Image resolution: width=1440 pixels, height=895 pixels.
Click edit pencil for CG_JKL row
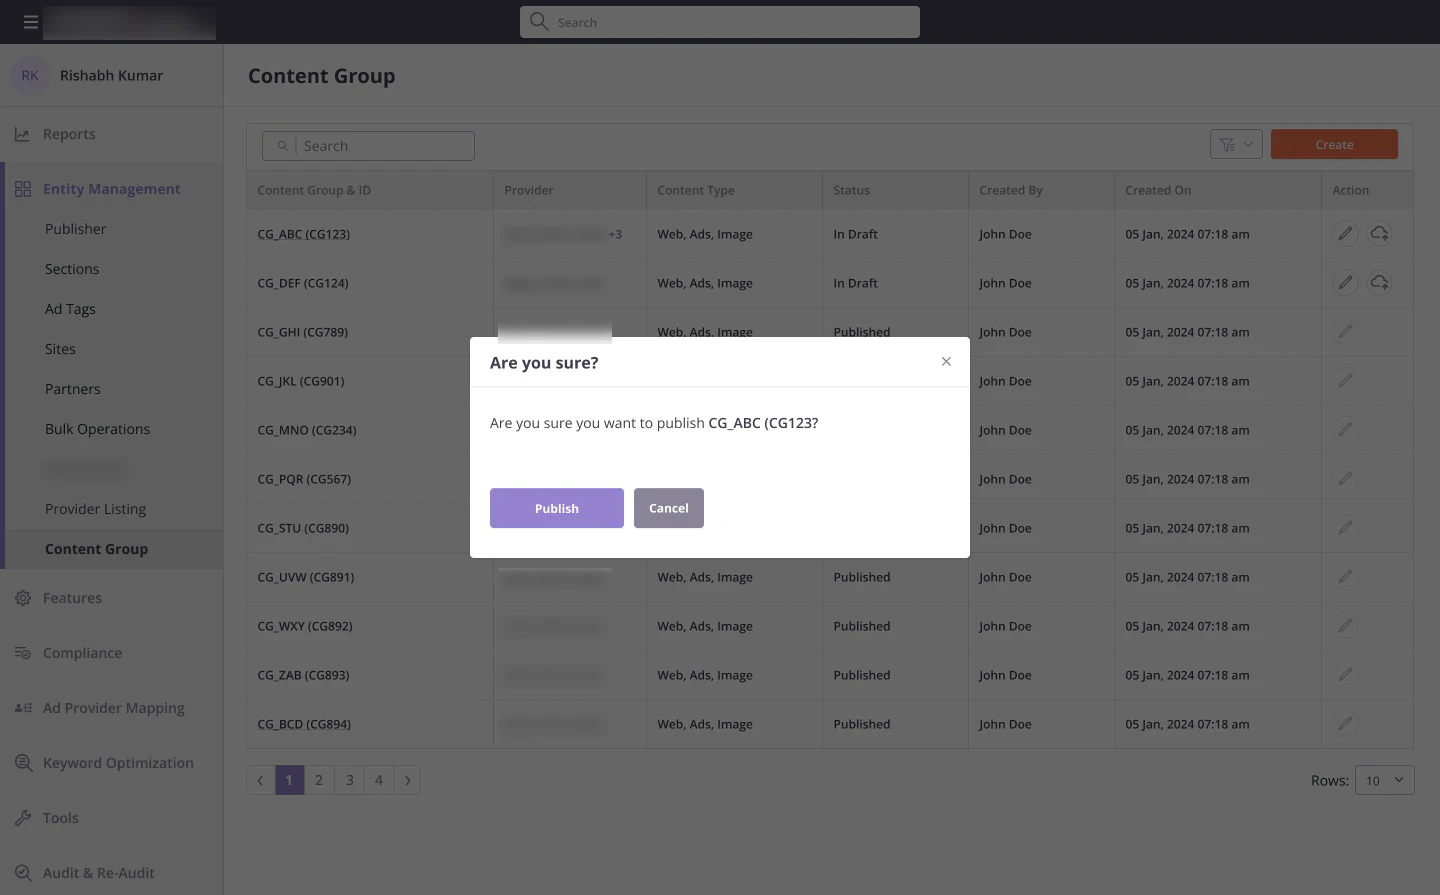pyautogui.click(x=1346, y=381)
